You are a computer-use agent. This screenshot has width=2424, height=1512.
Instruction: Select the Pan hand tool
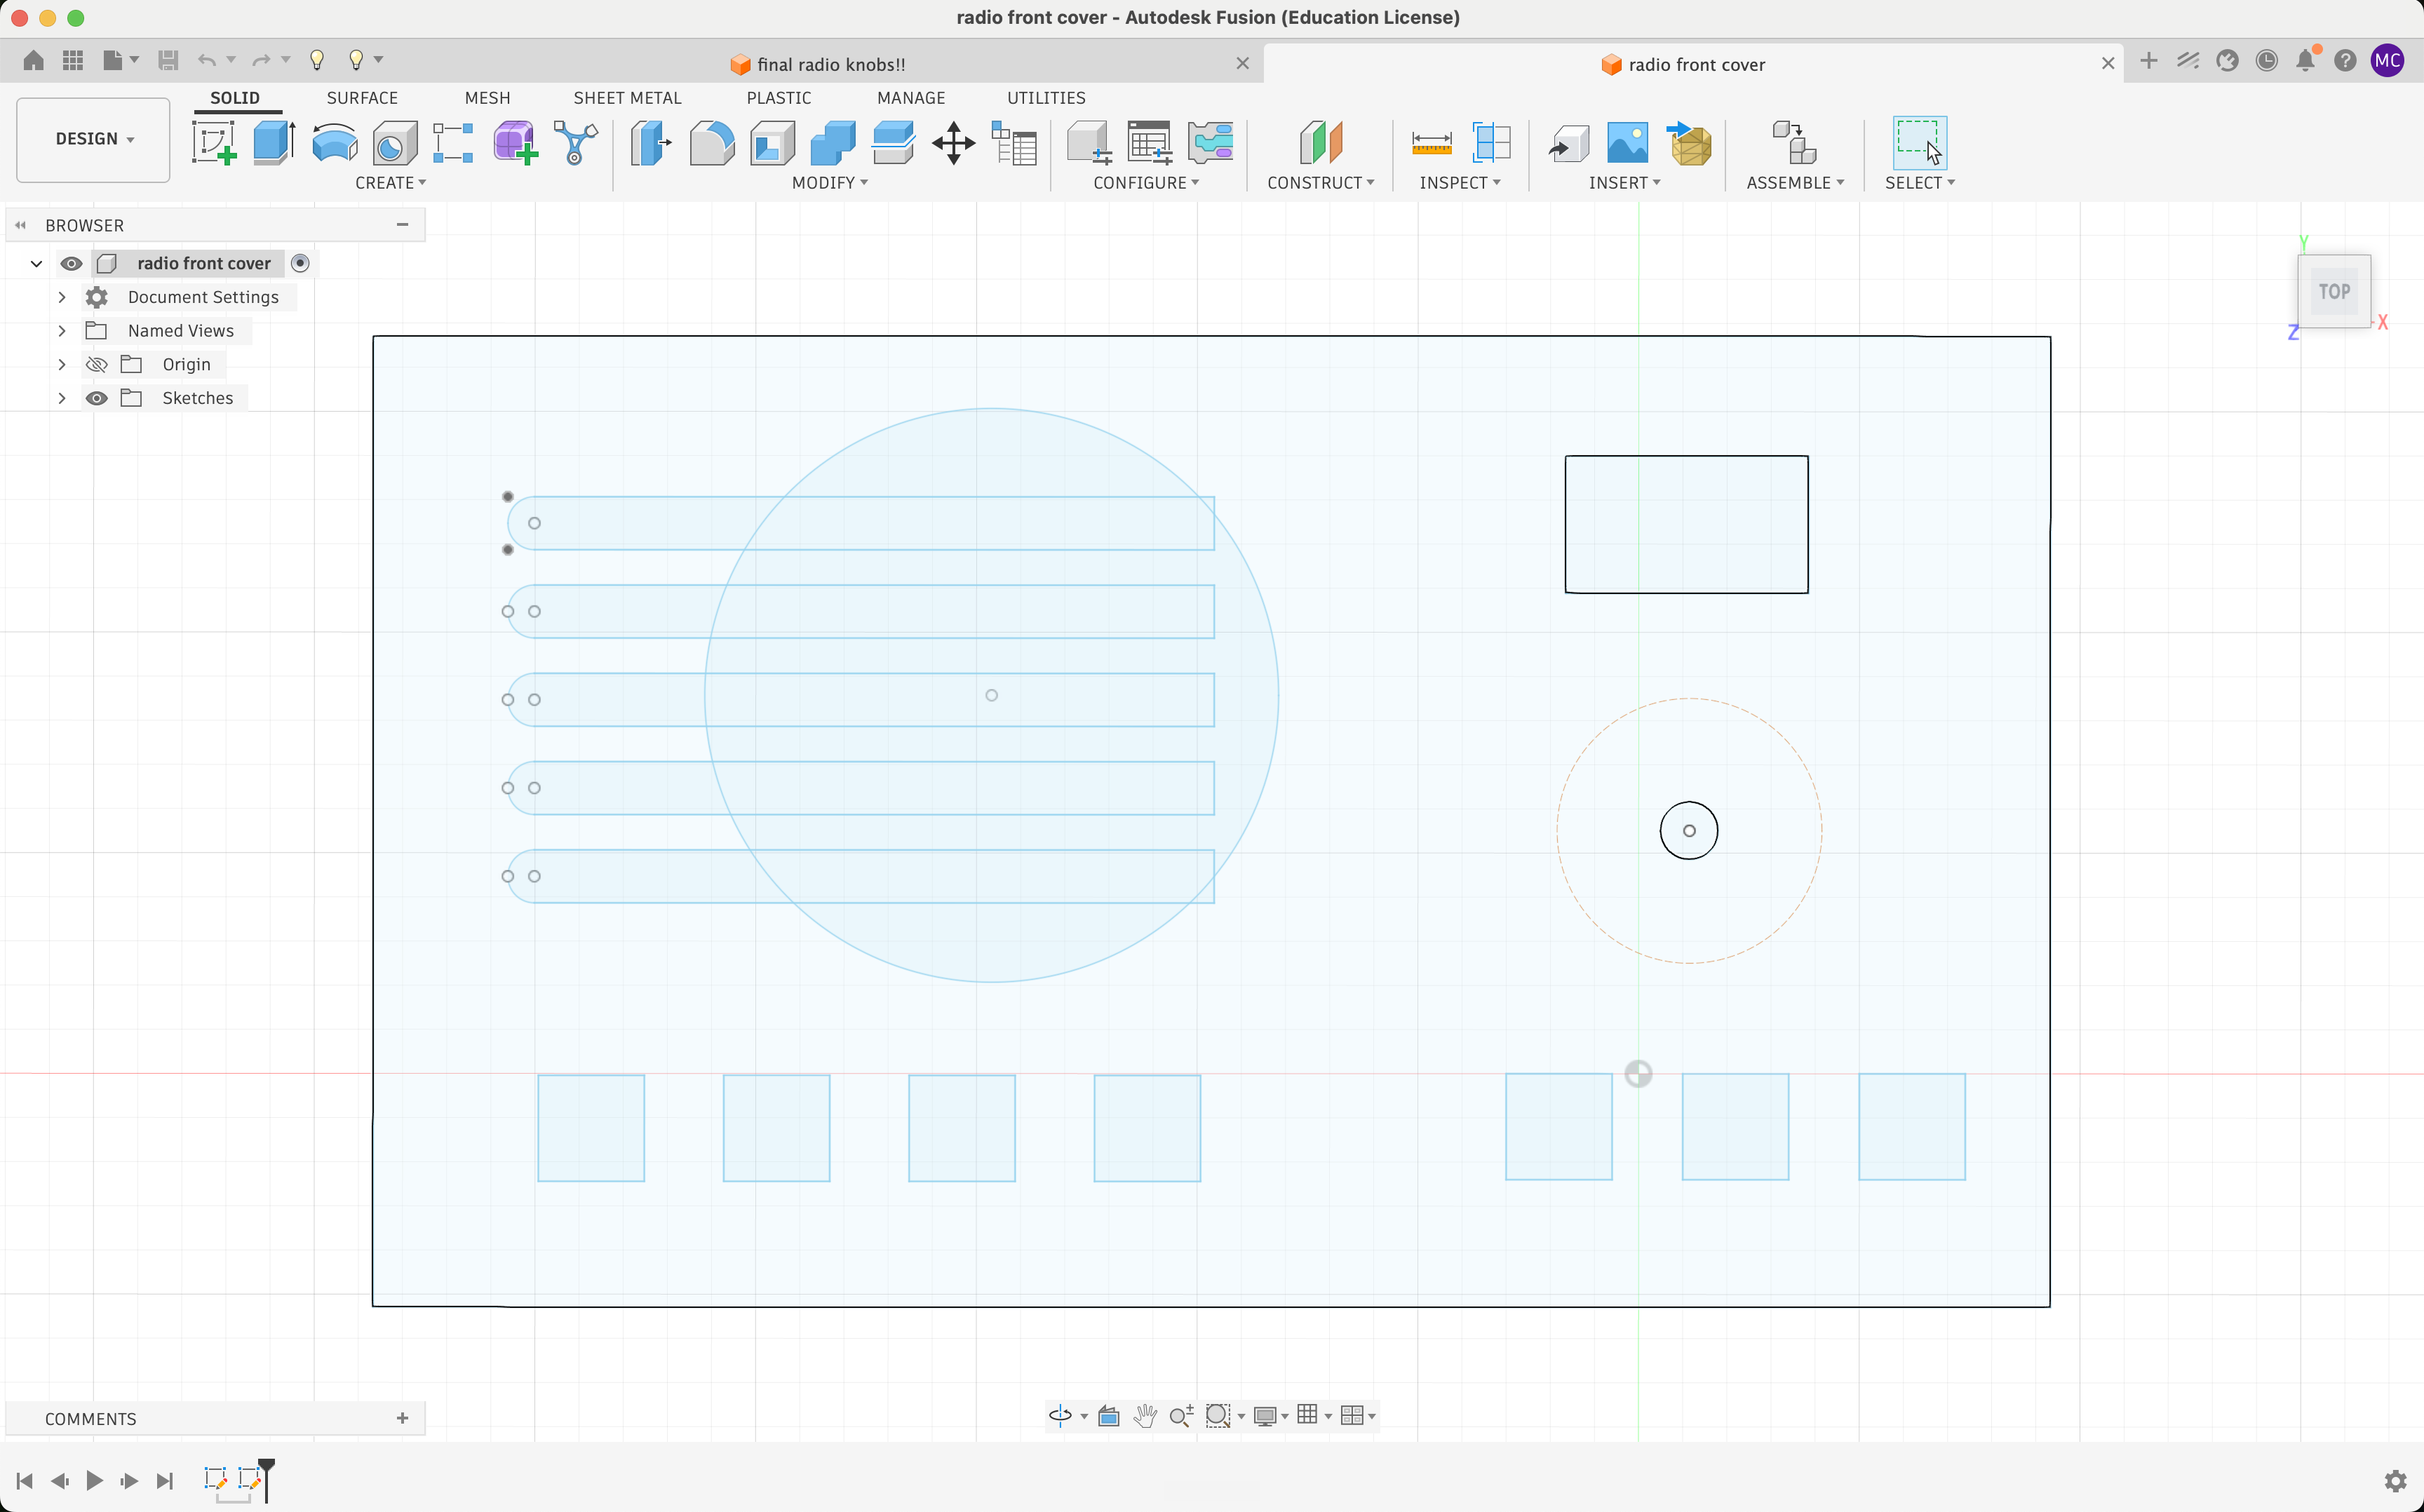pos(1145,1415)
